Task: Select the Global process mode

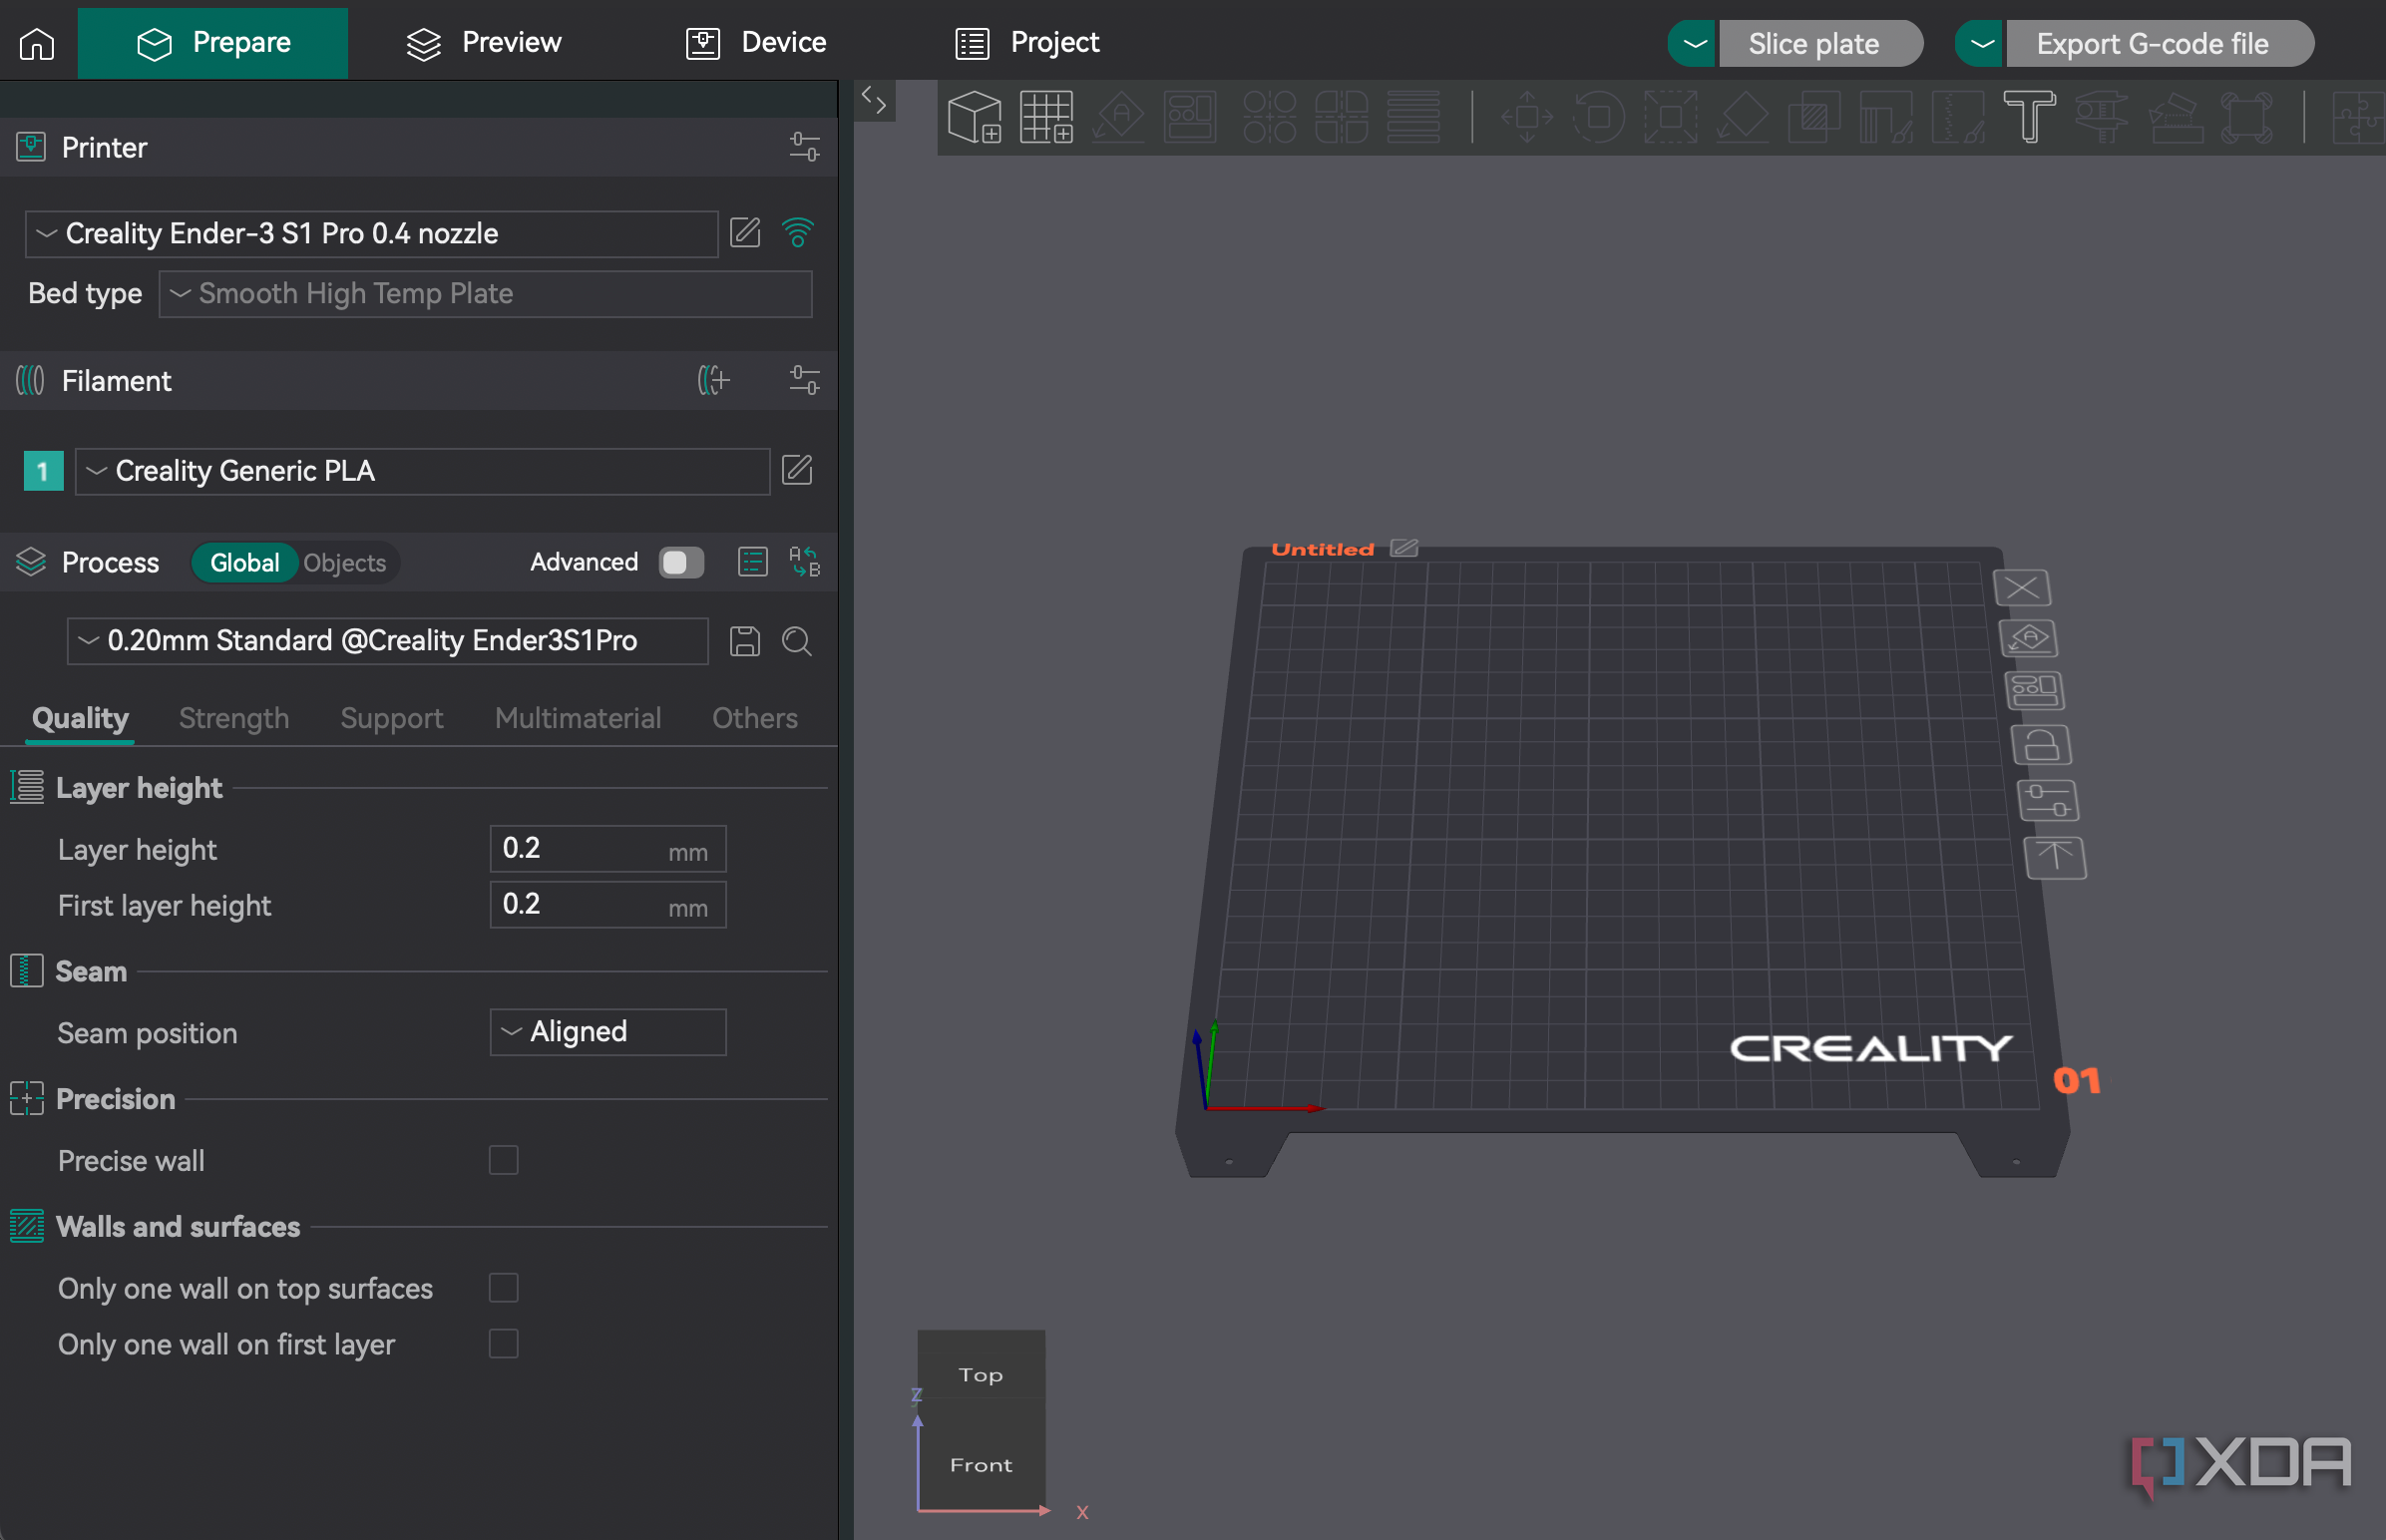Action: coord(244,563)
